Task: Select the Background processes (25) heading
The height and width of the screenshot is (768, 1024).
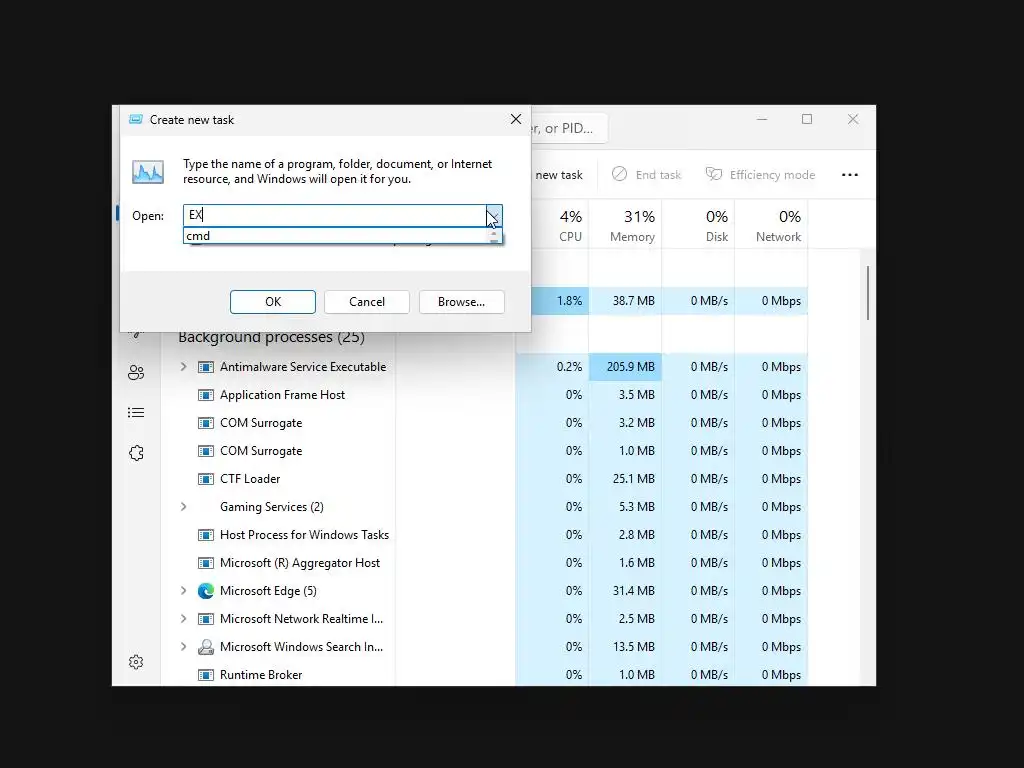Action: 271,337
